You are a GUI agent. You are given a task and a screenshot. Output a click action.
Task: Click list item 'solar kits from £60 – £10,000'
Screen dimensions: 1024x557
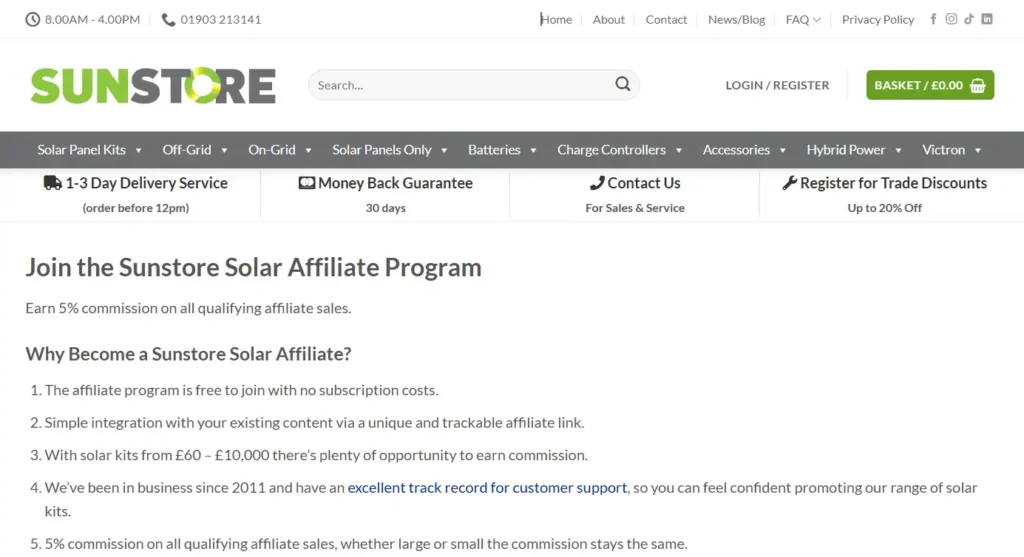click(316, 455)
